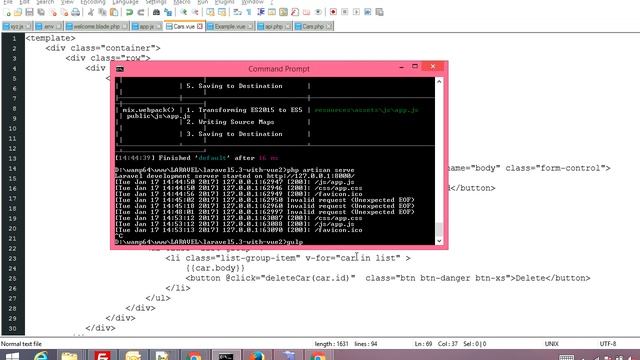Switch to the app.js tab
Image resolution: width=640 pixels, height=360 pixels.
147,27
